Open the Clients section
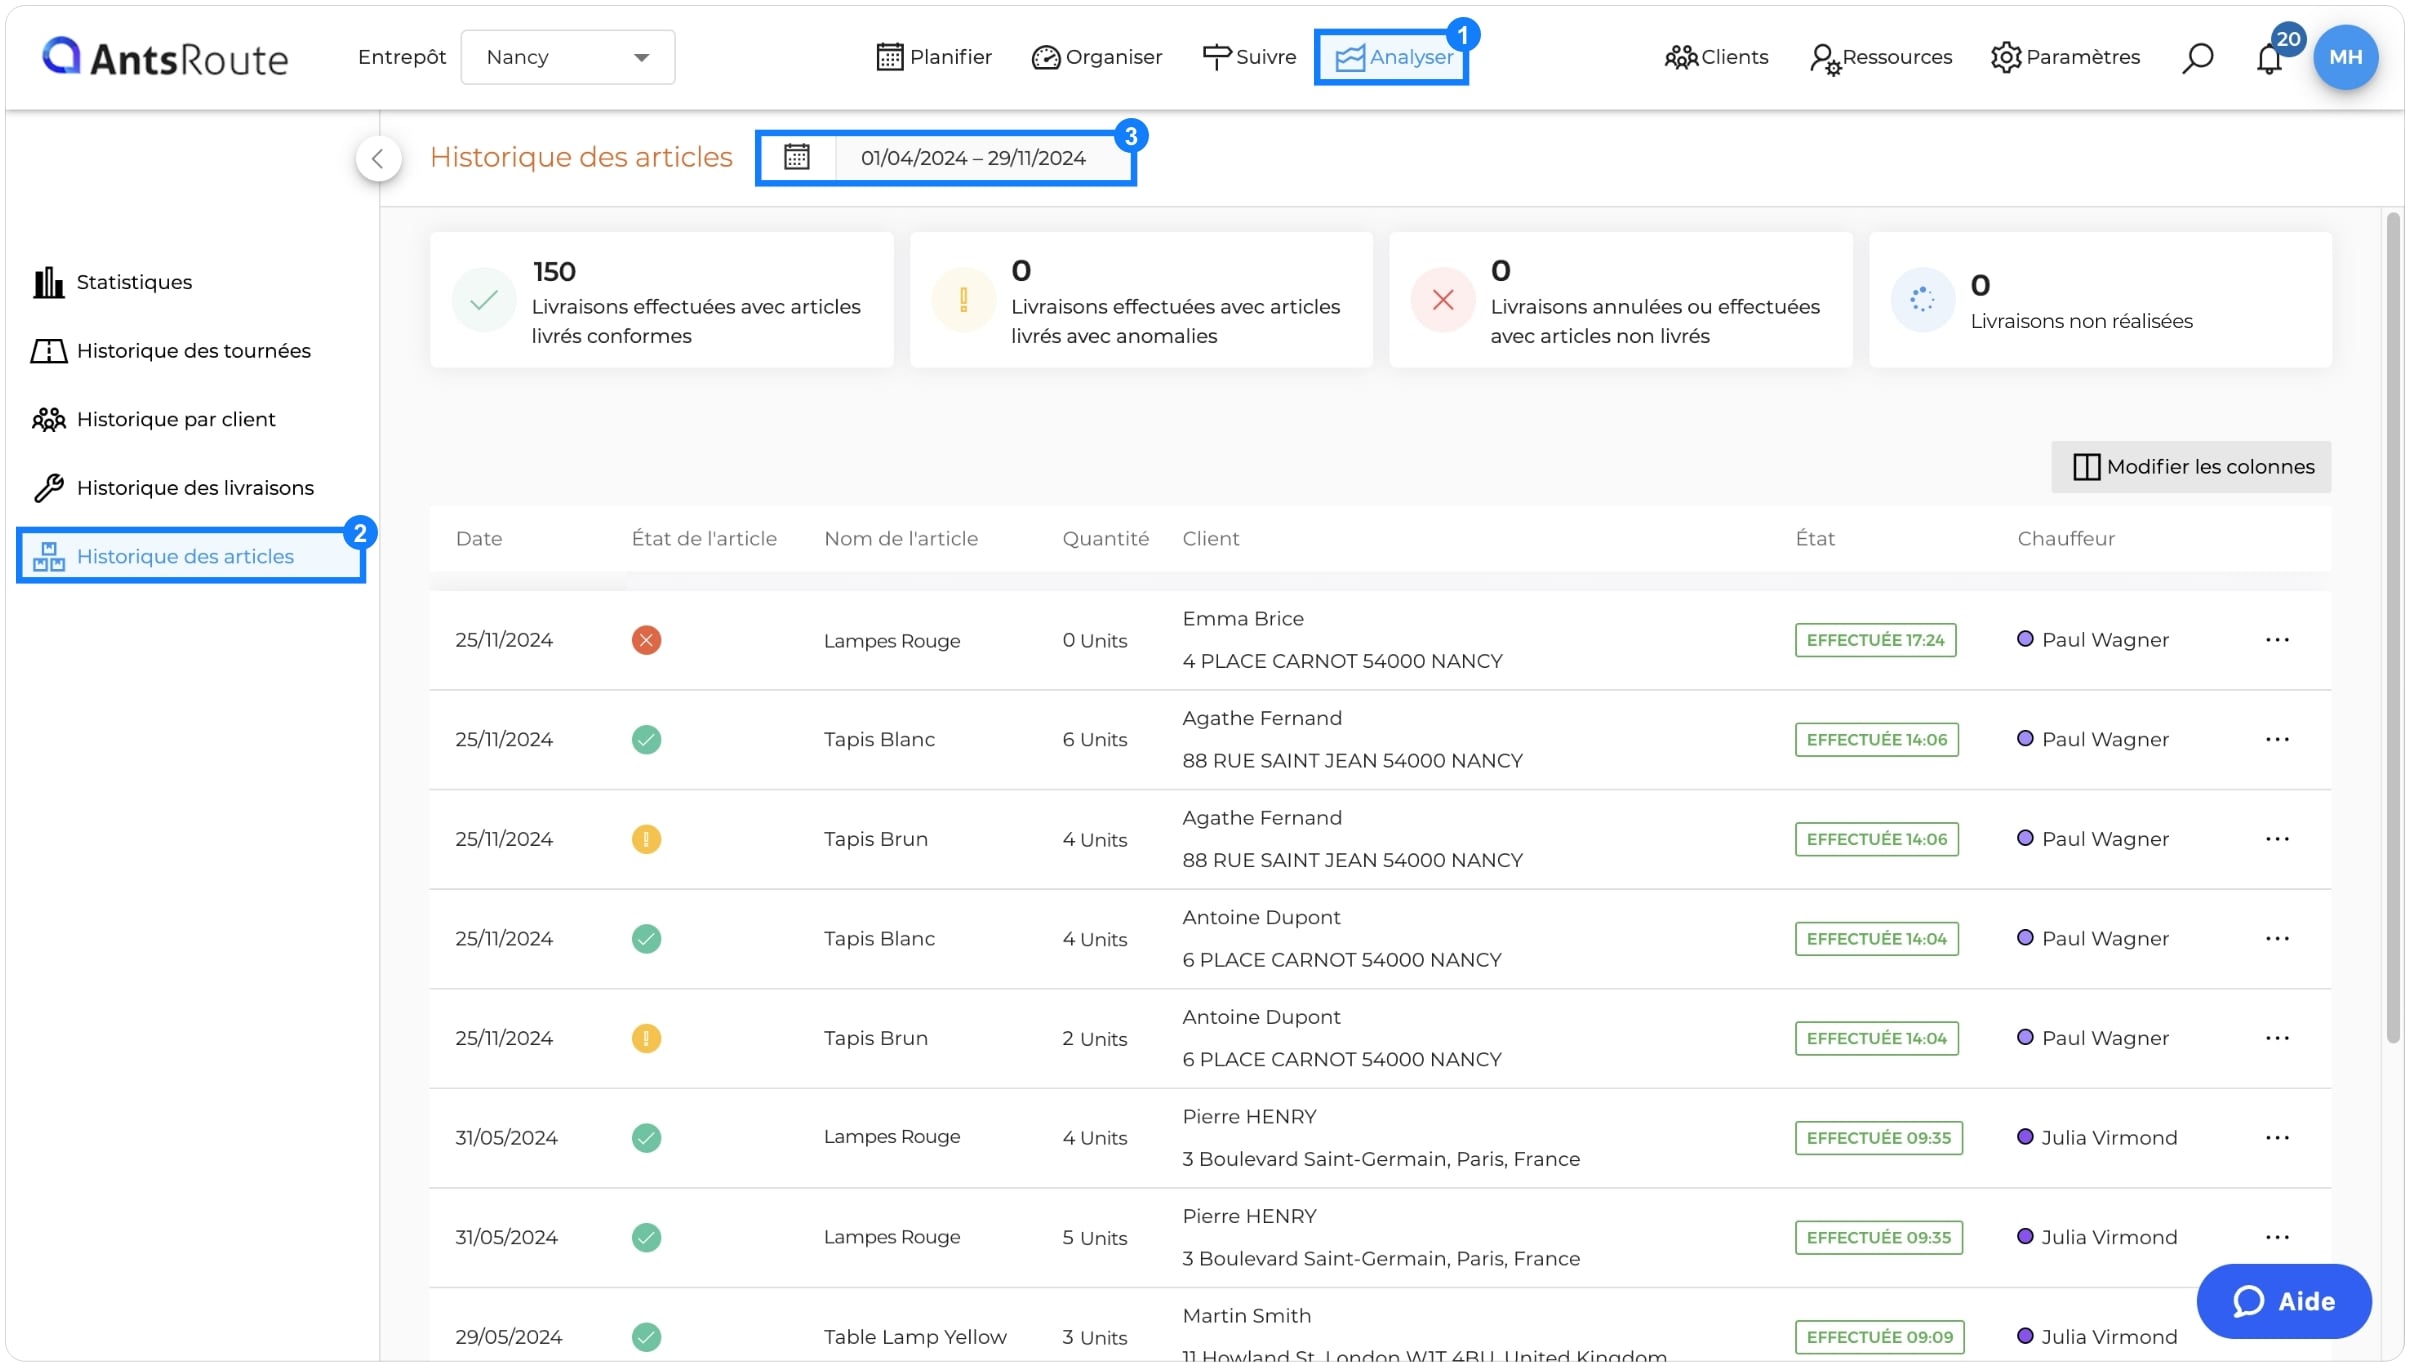This screenshot has width=2410, height=1365. click(1716, 57)
